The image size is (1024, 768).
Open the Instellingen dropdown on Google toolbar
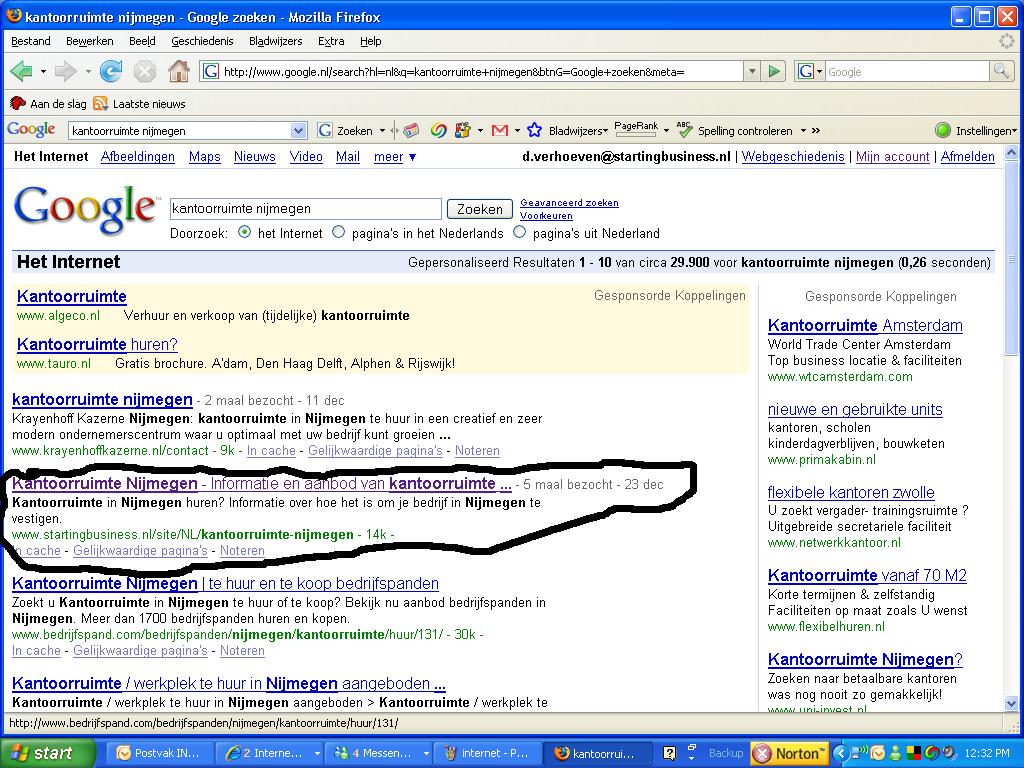(1014, 131)
